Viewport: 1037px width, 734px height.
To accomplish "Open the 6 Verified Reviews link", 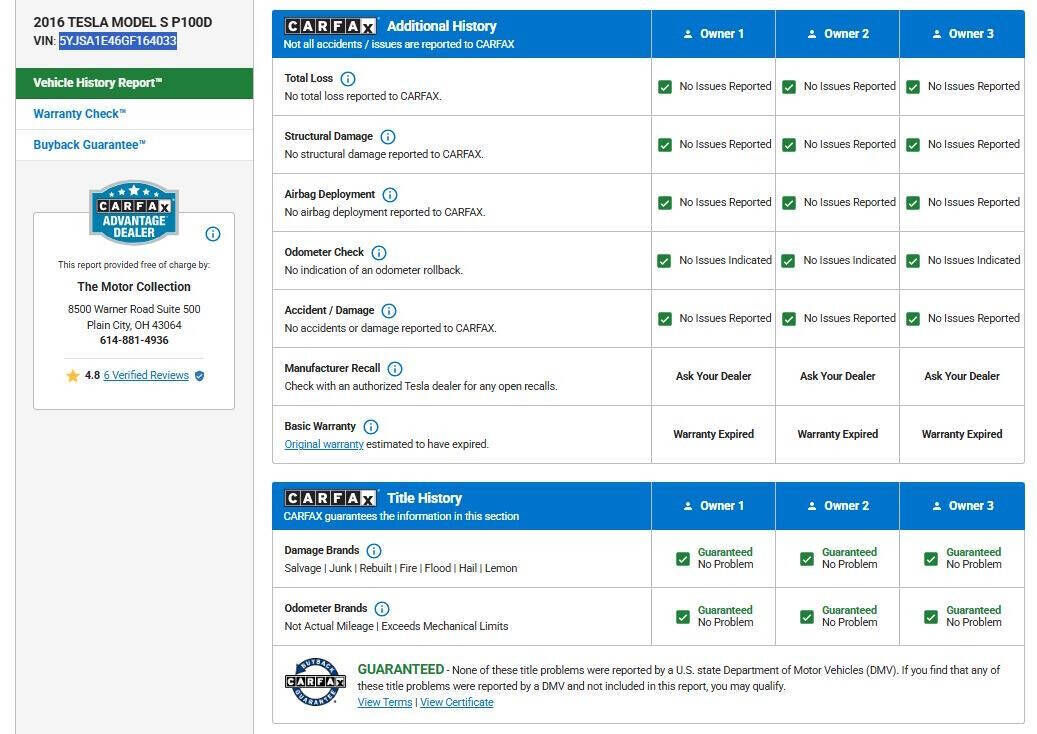I will (x=146, y=376).
